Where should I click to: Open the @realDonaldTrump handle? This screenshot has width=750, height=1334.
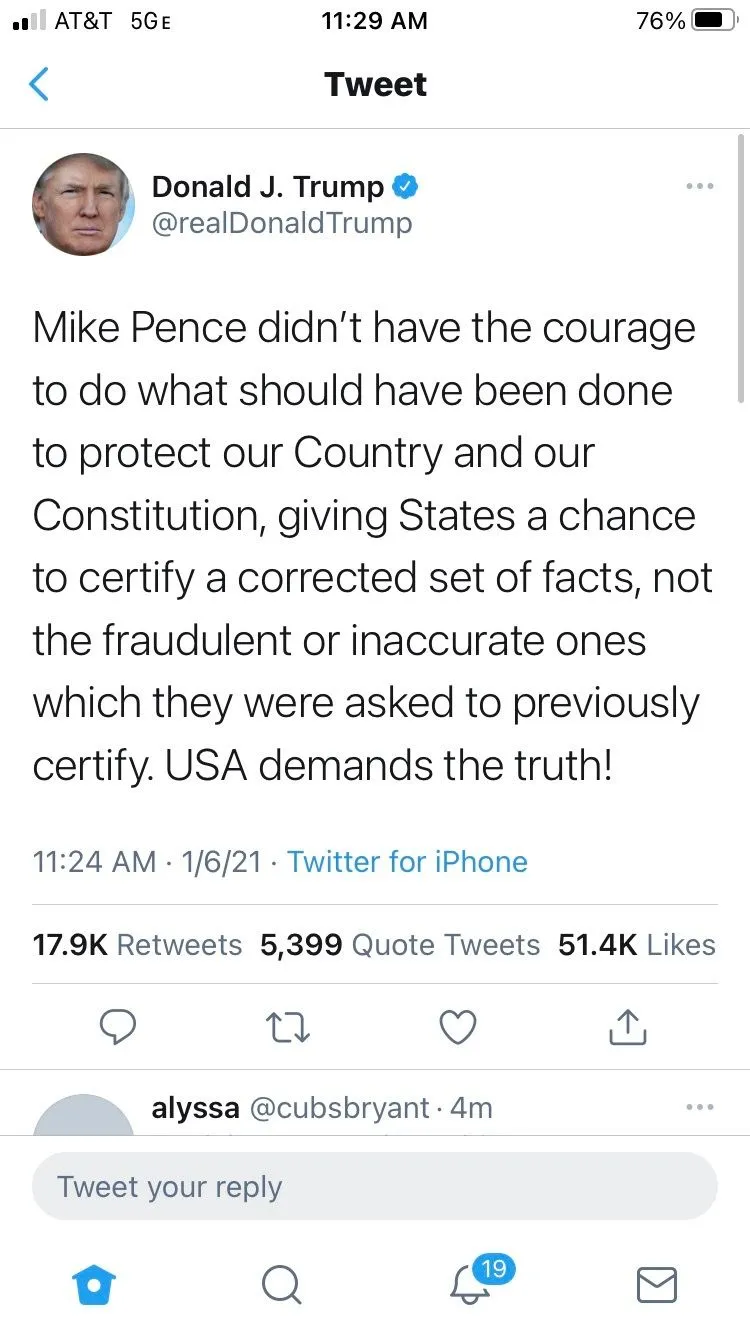point(281,223)
